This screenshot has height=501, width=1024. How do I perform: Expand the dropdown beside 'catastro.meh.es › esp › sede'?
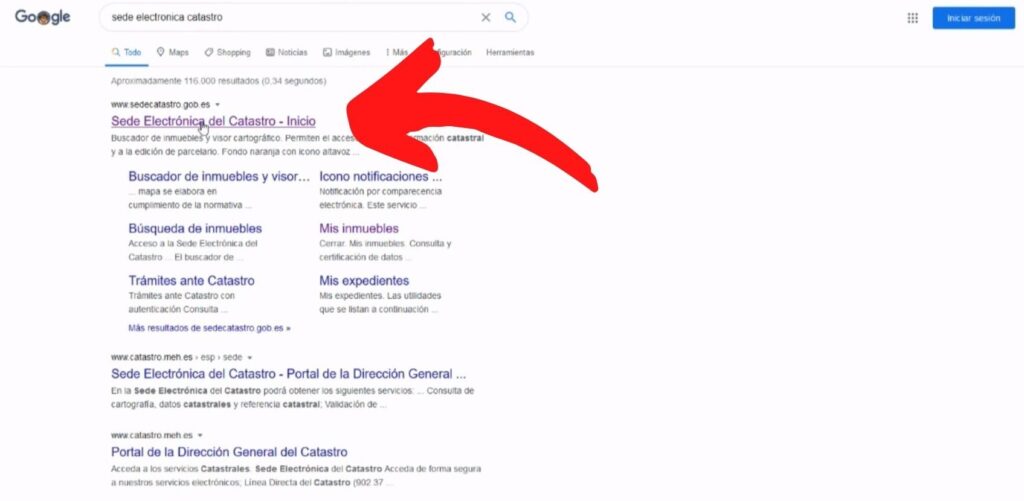pyautogui.click(x=249, y=358)
